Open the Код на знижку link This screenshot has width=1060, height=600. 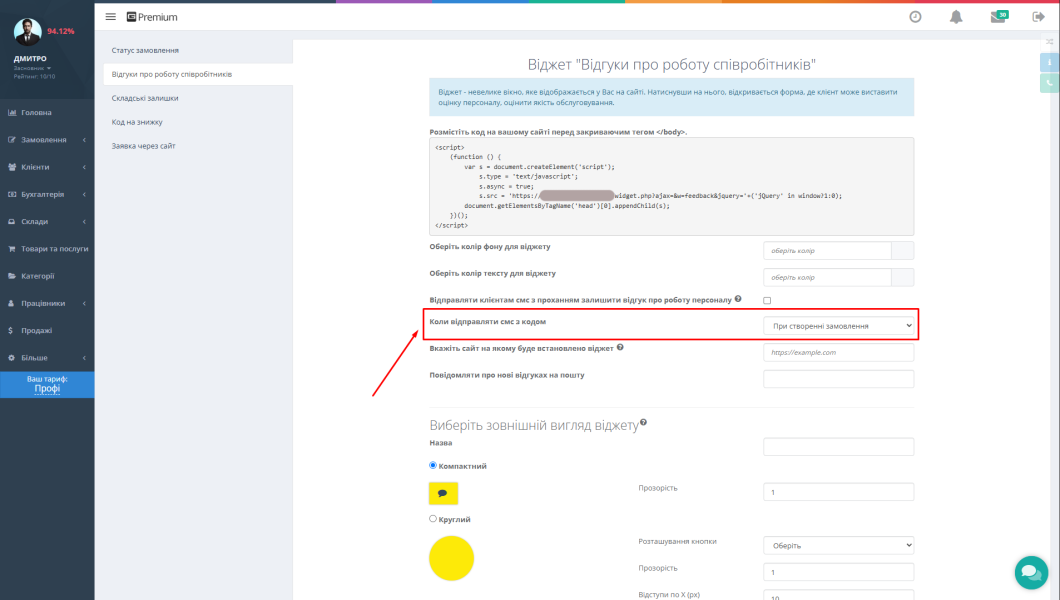pos(137,122)
